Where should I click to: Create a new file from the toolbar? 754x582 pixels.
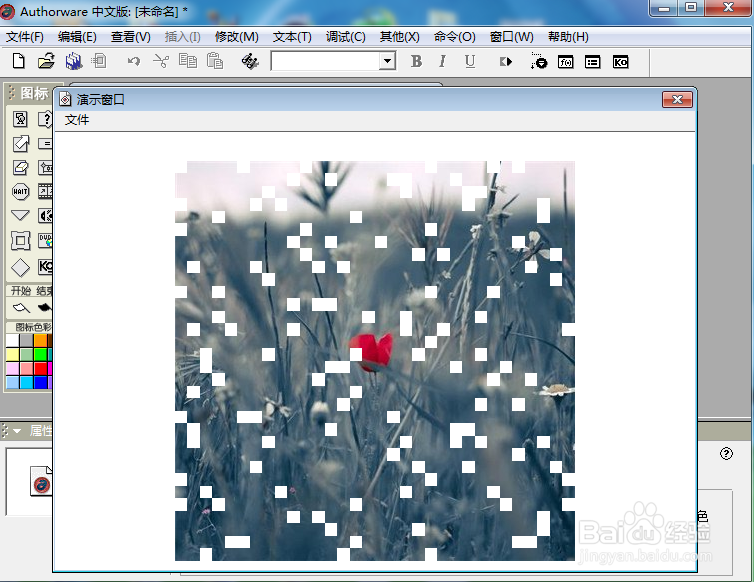[x=18, y=62]
